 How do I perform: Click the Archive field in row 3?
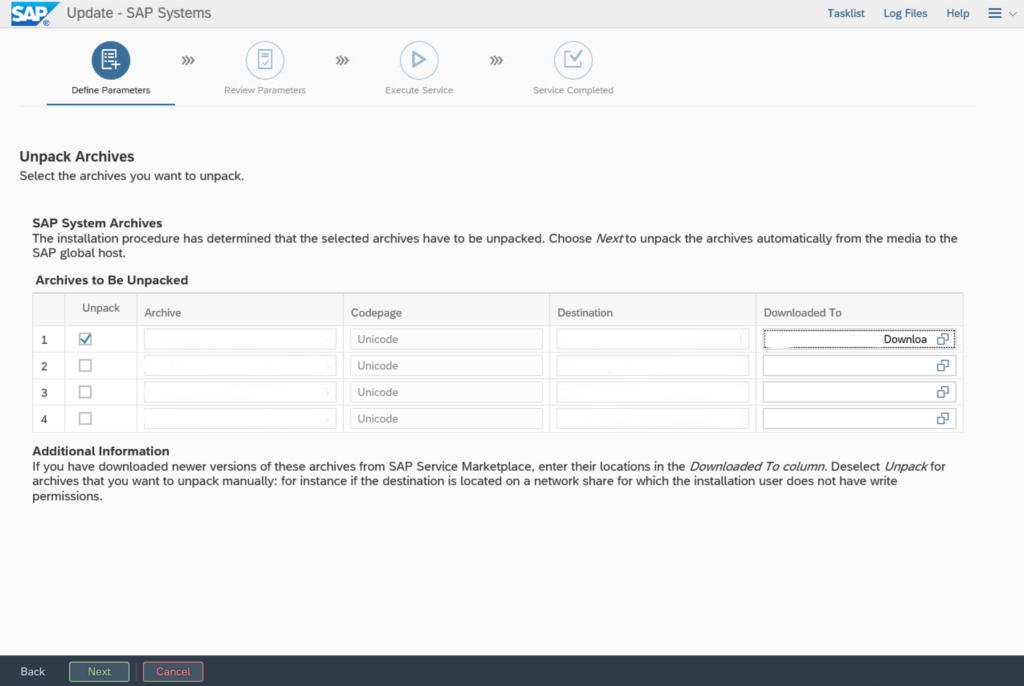pyautogui.click(x=240, y=392)
